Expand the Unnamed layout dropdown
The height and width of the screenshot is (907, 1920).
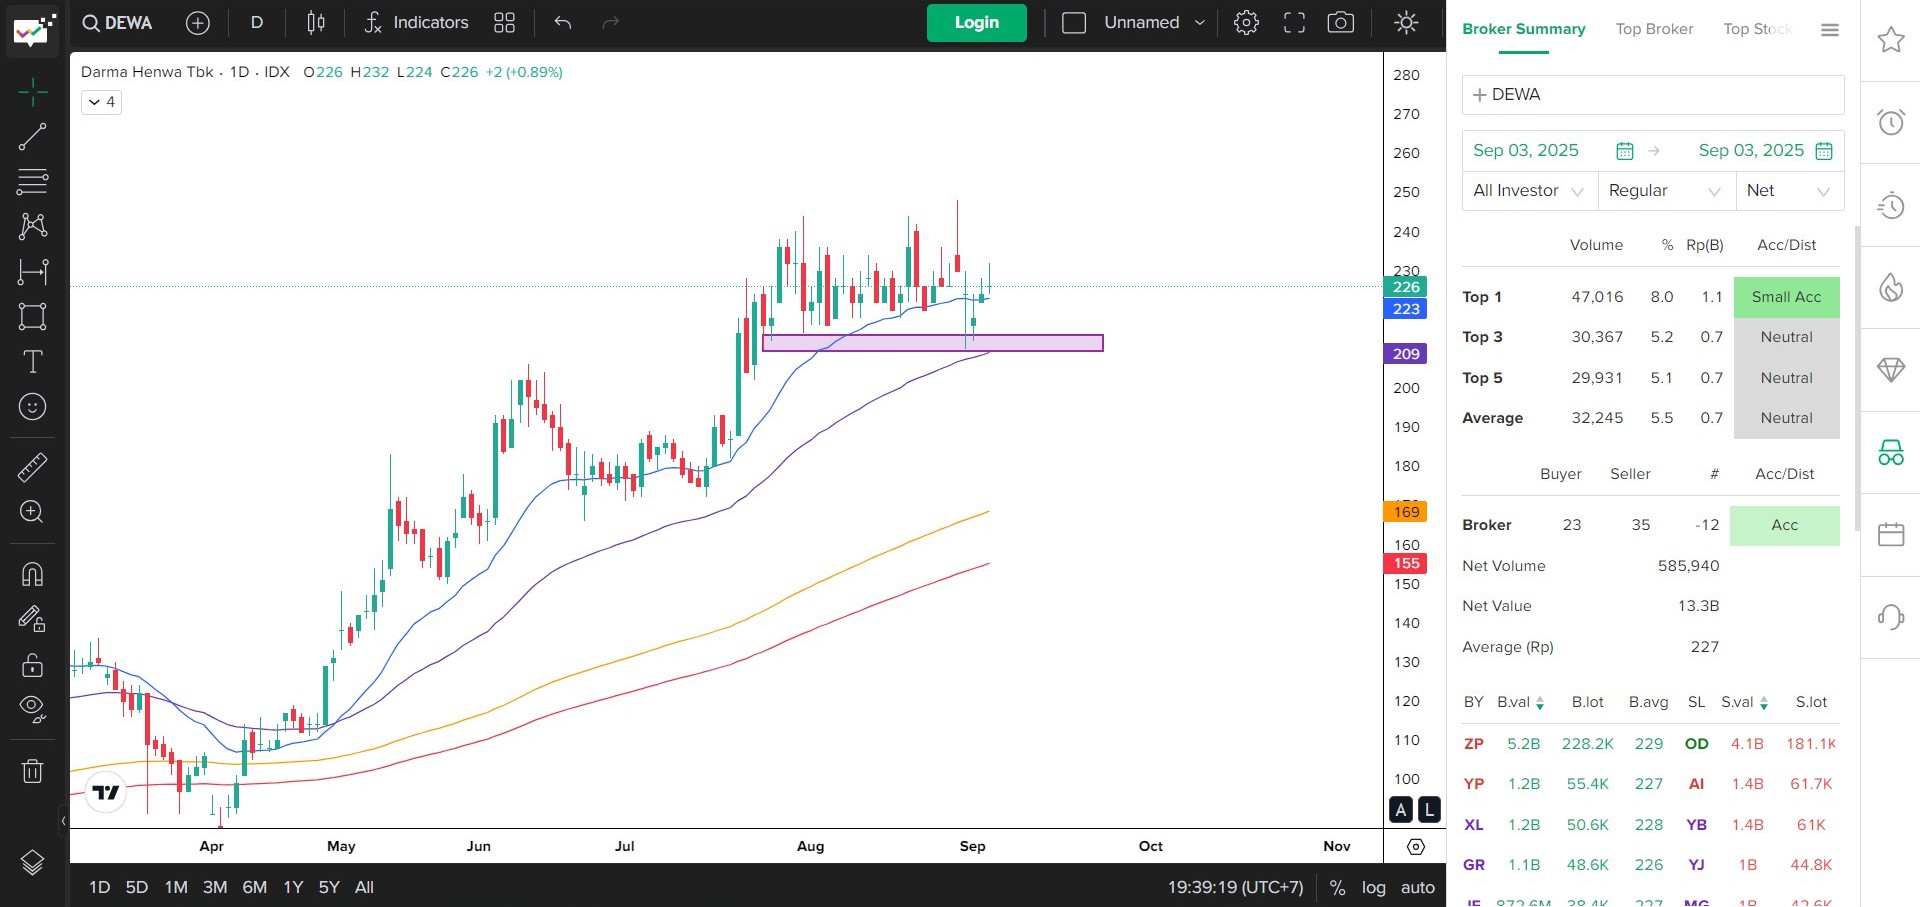pos(1200,23)
